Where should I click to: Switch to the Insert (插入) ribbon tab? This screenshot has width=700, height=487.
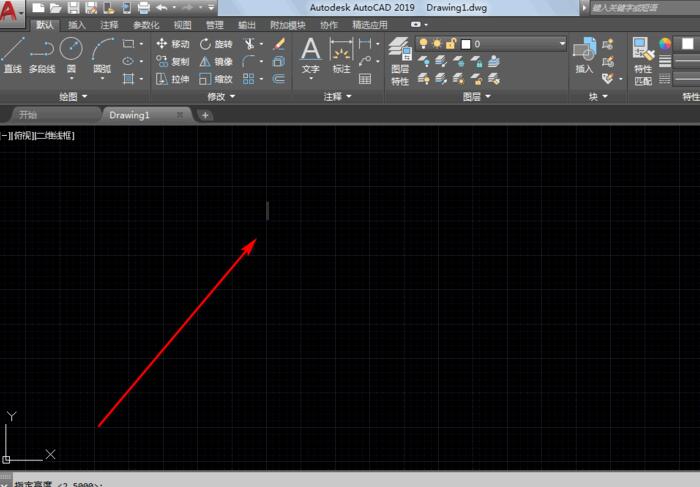coord(76,25)
